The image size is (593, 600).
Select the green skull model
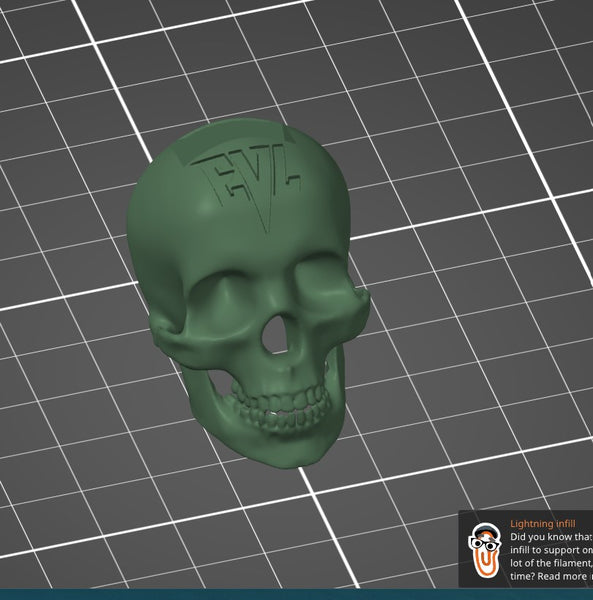(247, 293)
